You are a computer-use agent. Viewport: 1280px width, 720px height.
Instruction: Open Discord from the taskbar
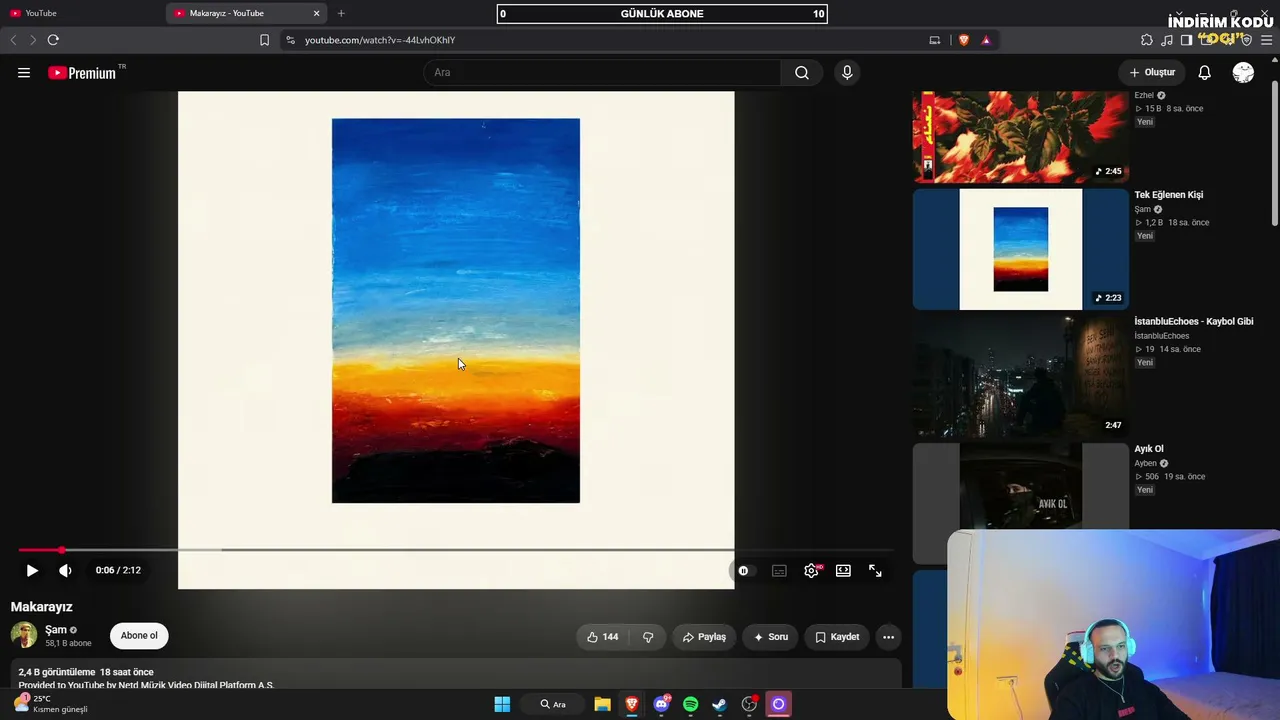point(661,704)
